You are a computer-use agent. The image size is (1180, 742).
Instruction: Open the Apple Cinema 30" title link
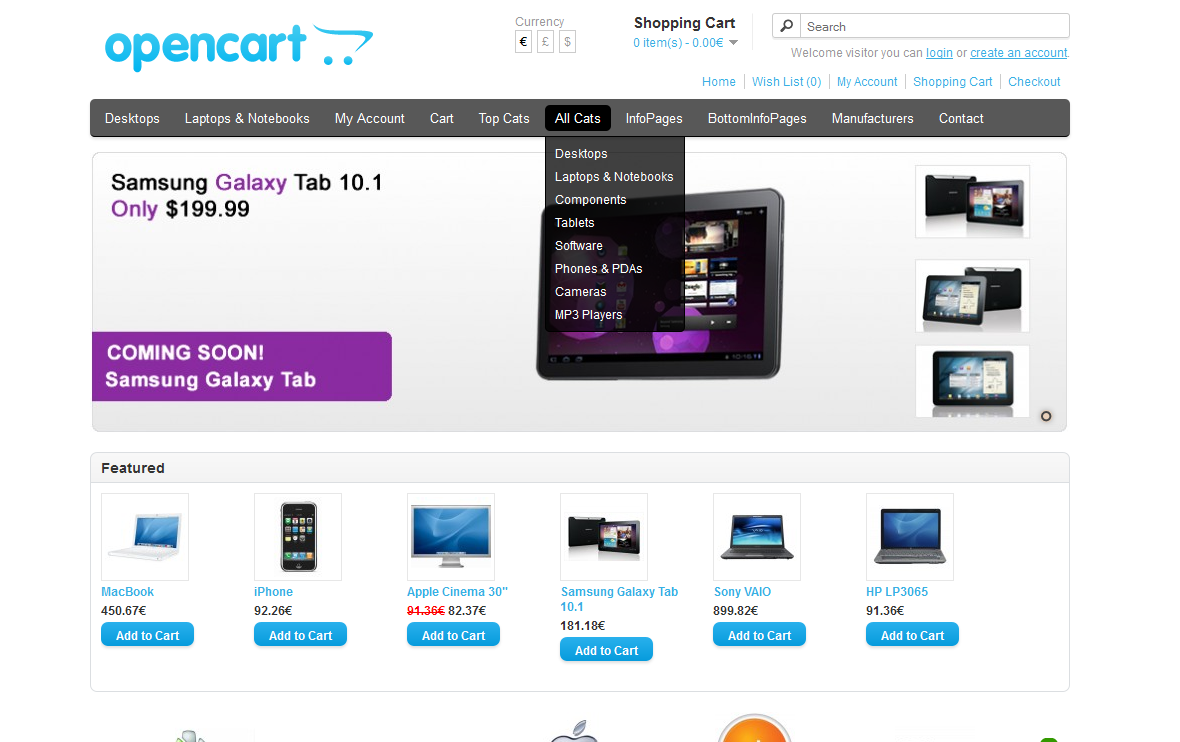coord(458,591)
